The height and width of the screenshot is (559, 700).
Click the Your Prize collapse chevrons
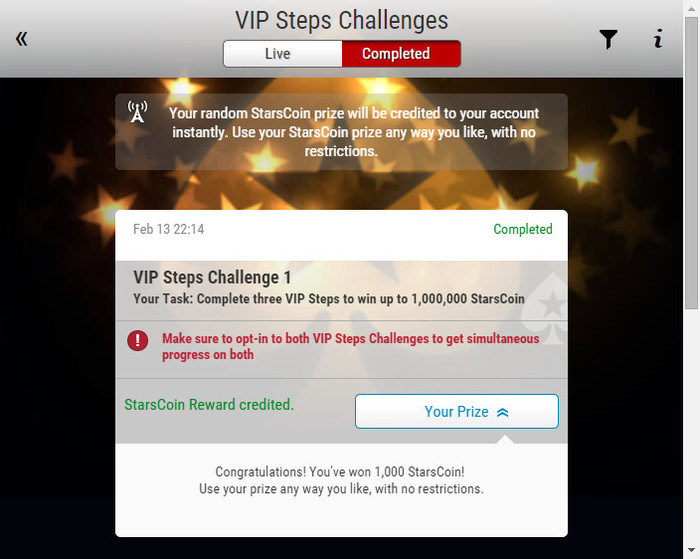tap(503, 412)
